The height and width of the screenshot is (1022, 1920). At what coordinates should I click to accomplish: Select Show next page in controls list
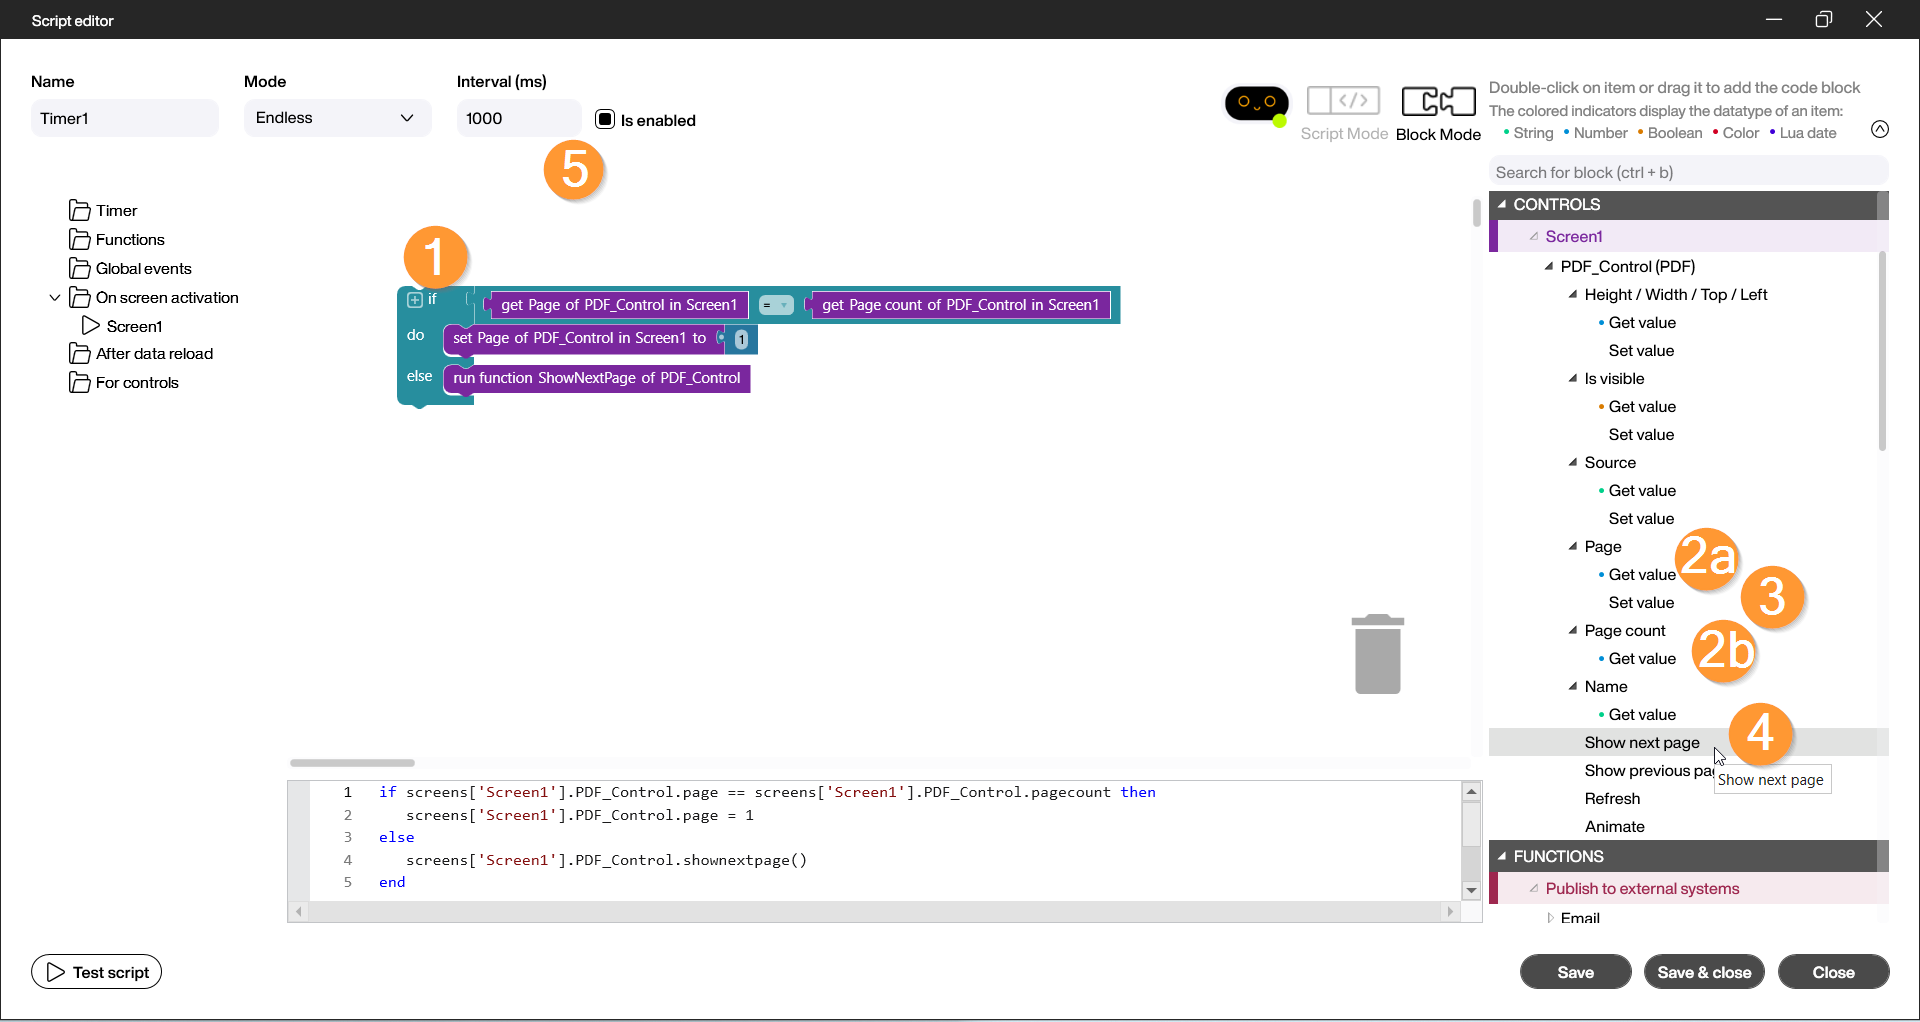[x=1641, y=742]
